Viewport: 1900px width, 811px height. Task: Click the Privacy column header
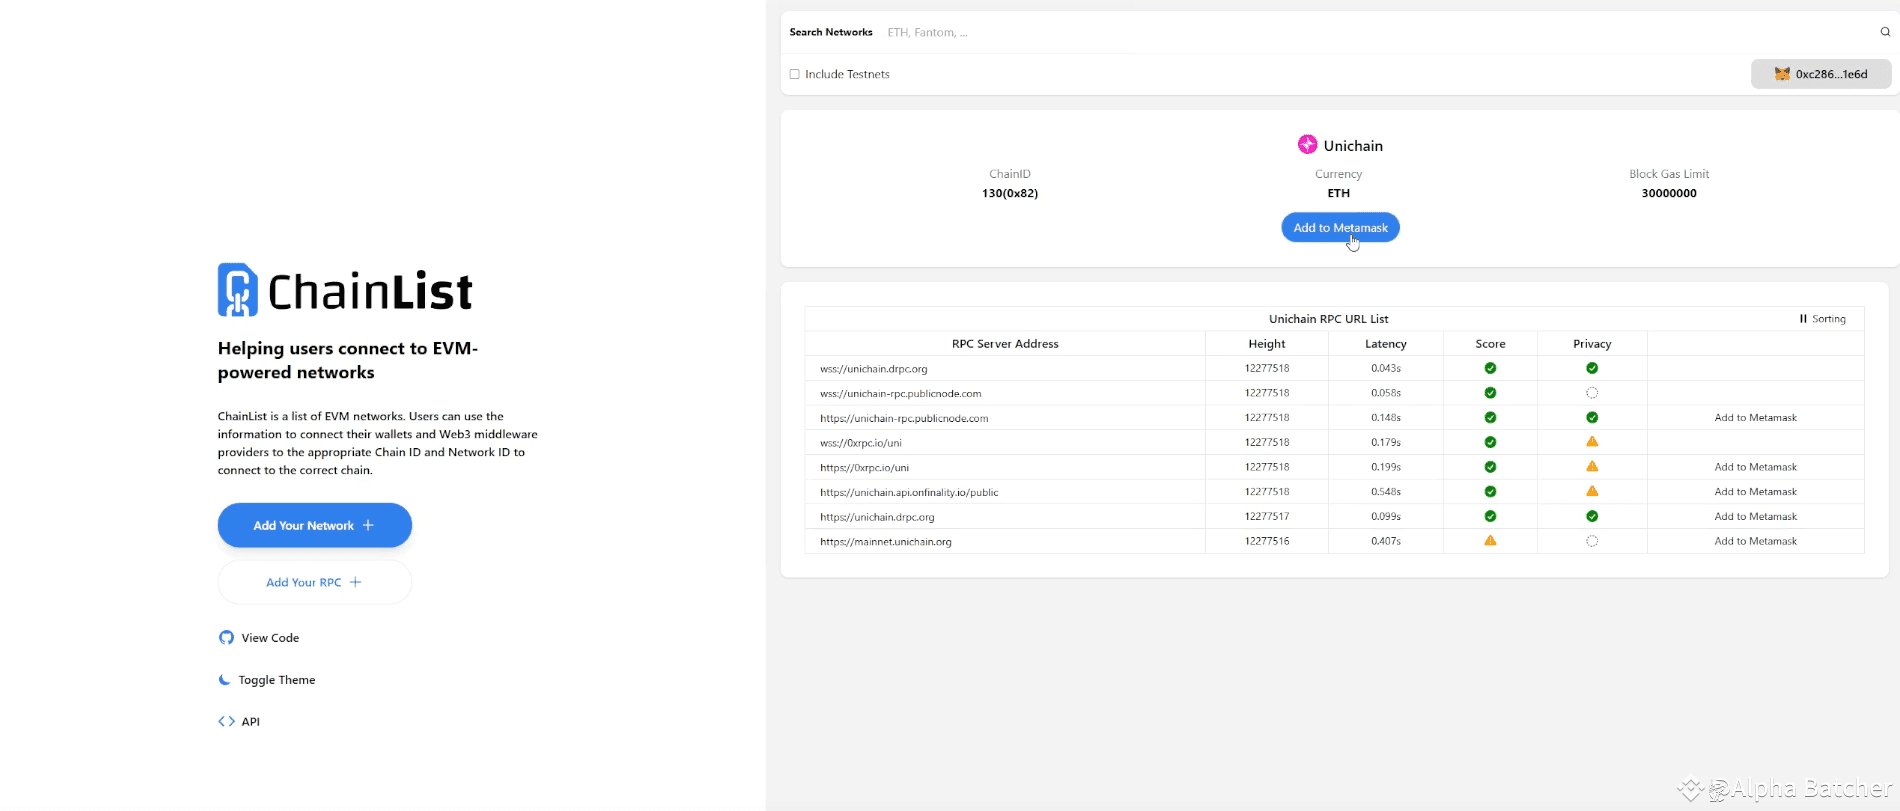[1592, 344]
